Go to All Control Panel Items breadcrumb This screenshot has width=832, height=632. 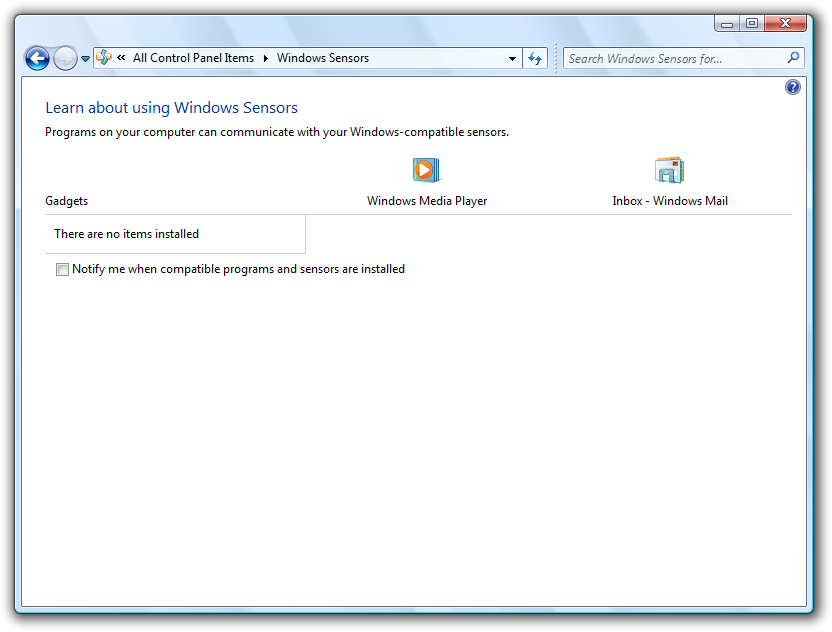[193, 58]
